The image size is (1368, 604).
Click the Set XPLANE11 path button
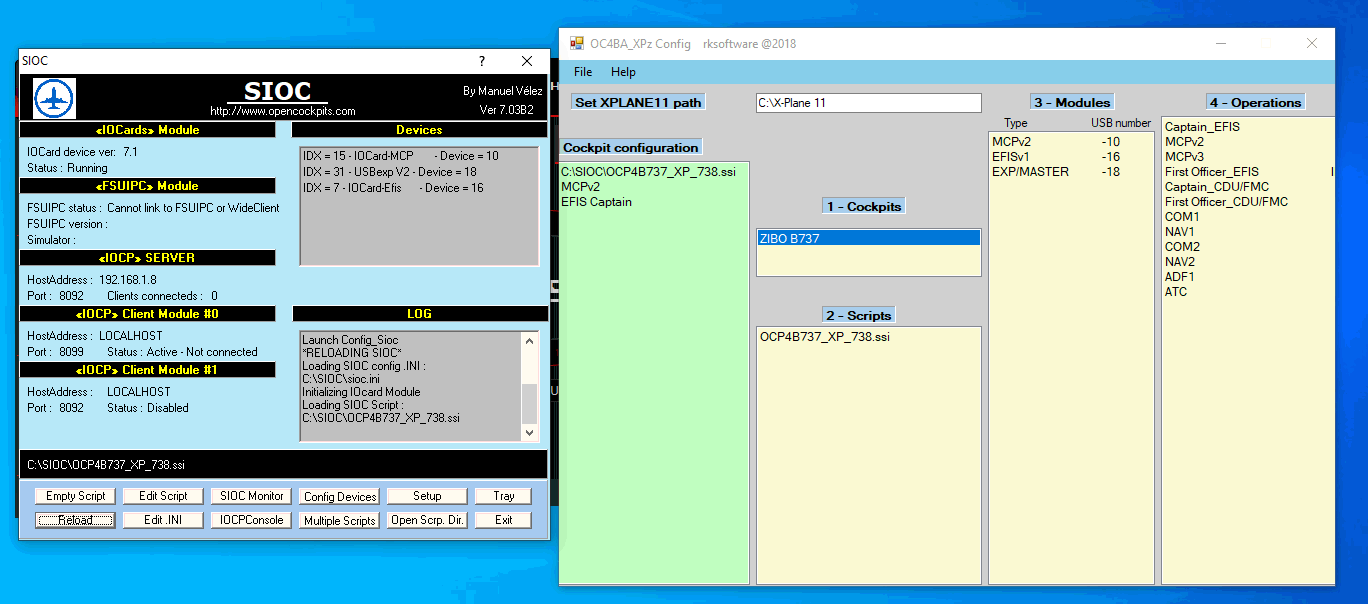click(637, 101)
